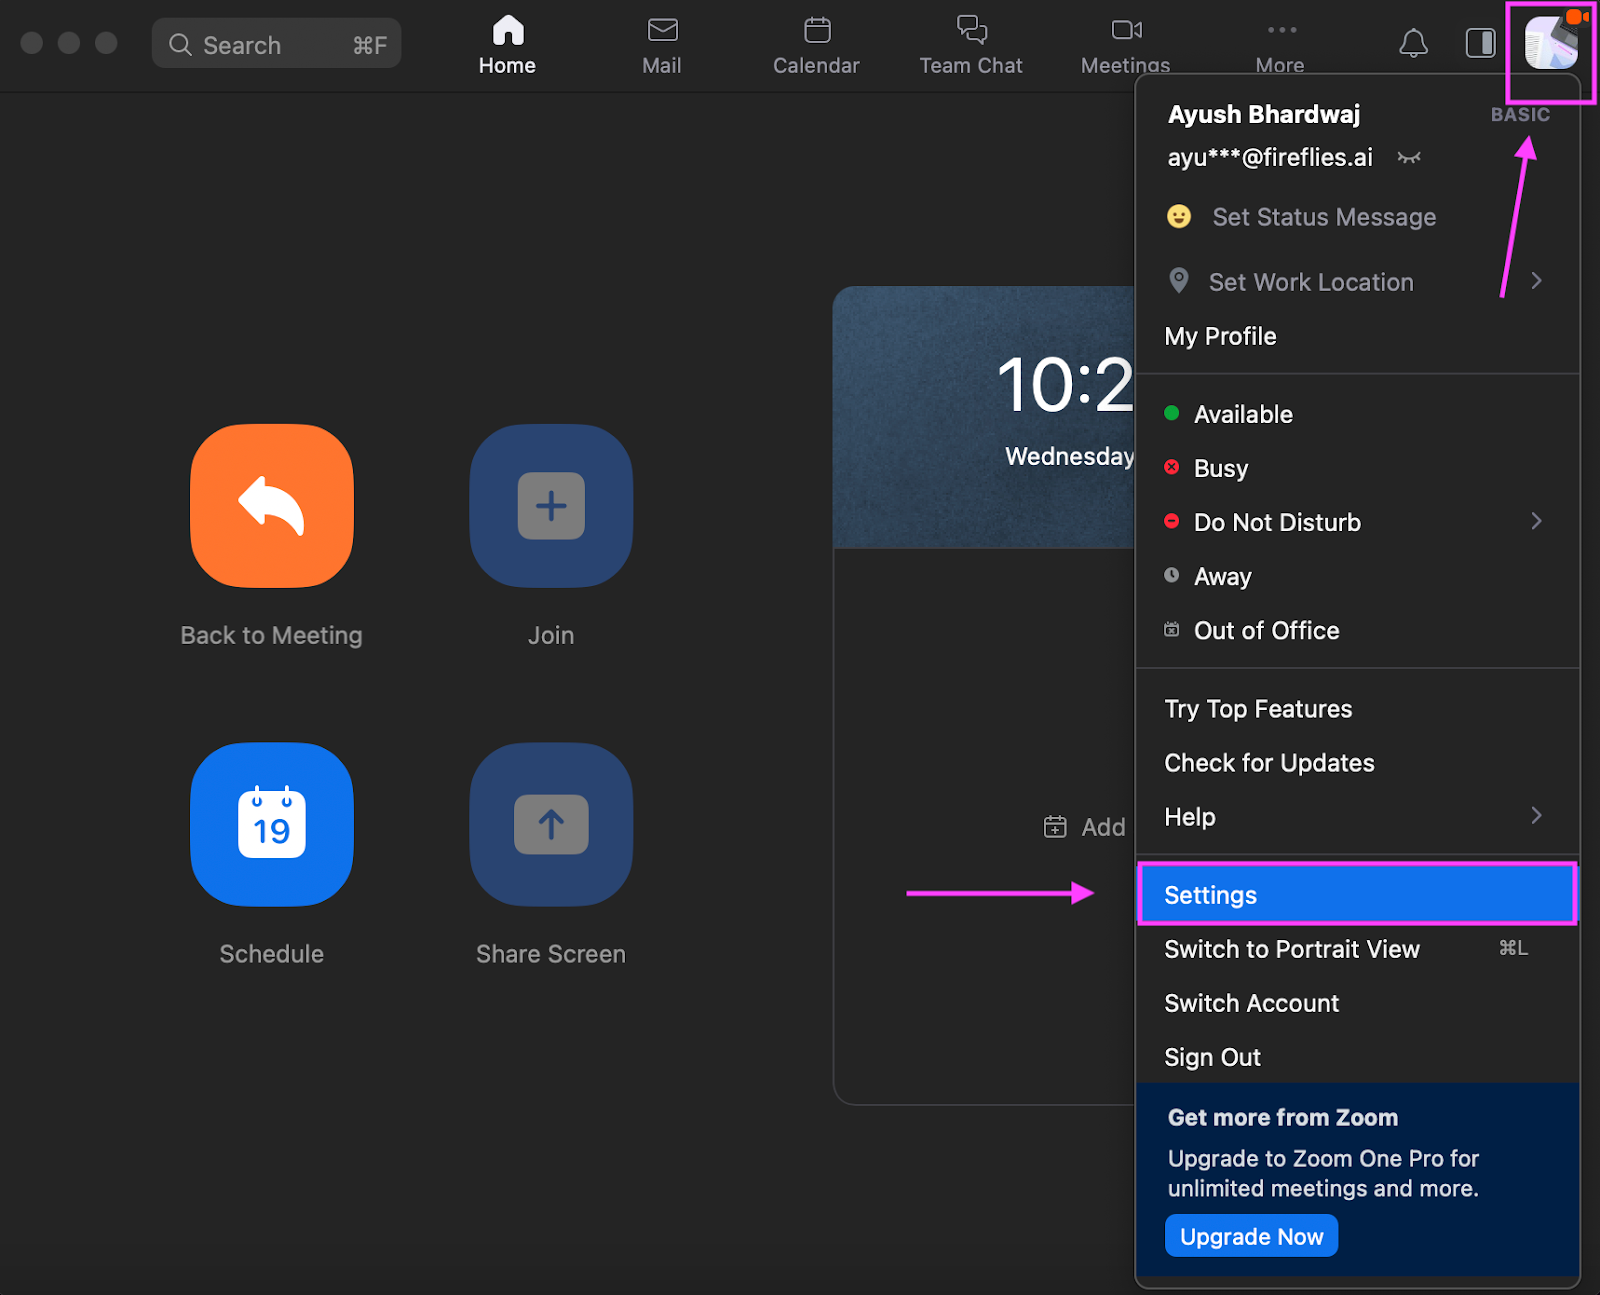Image resolution: width=1600 pixels, height=1295 pixels.
Task: Set status to Available
Action: 1242,413
